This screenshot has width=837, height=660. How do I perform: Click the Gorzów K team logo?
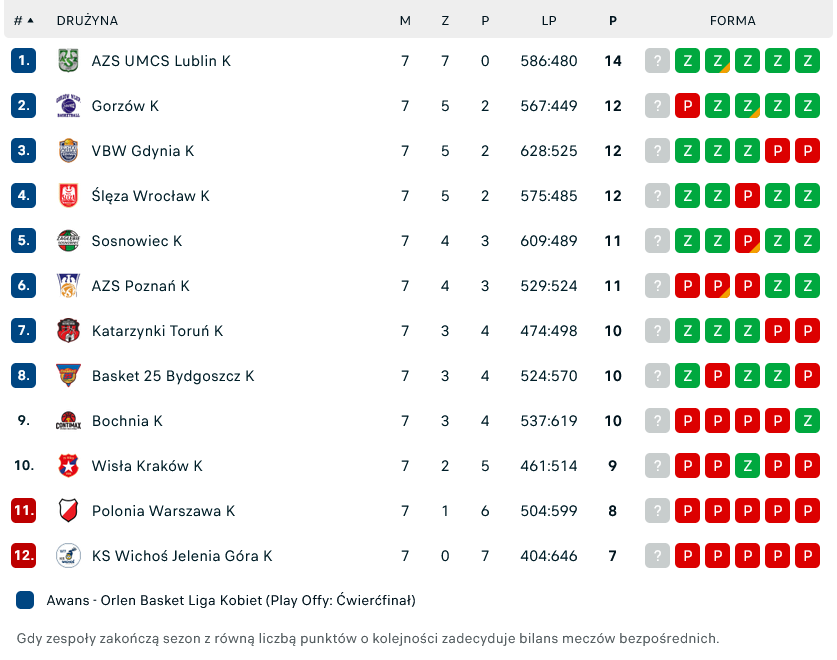coord(68,106)
